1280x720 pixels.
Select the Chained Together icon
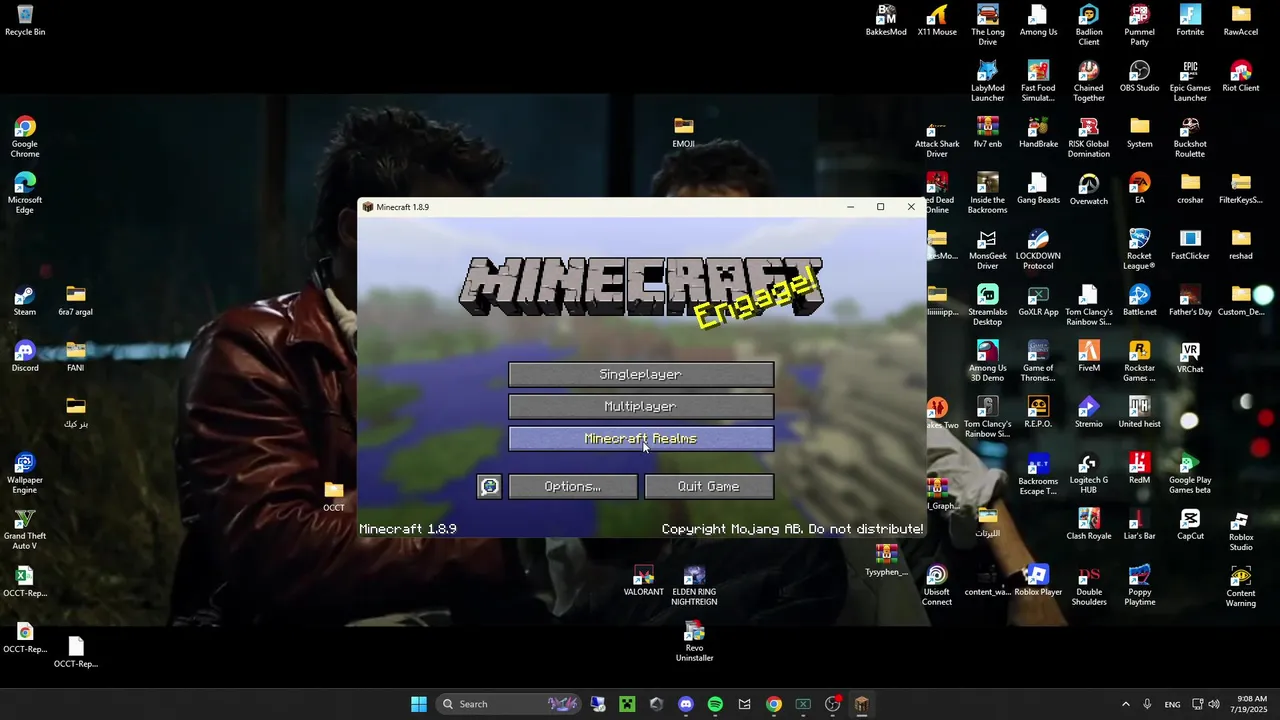(x=1089, y=82)
